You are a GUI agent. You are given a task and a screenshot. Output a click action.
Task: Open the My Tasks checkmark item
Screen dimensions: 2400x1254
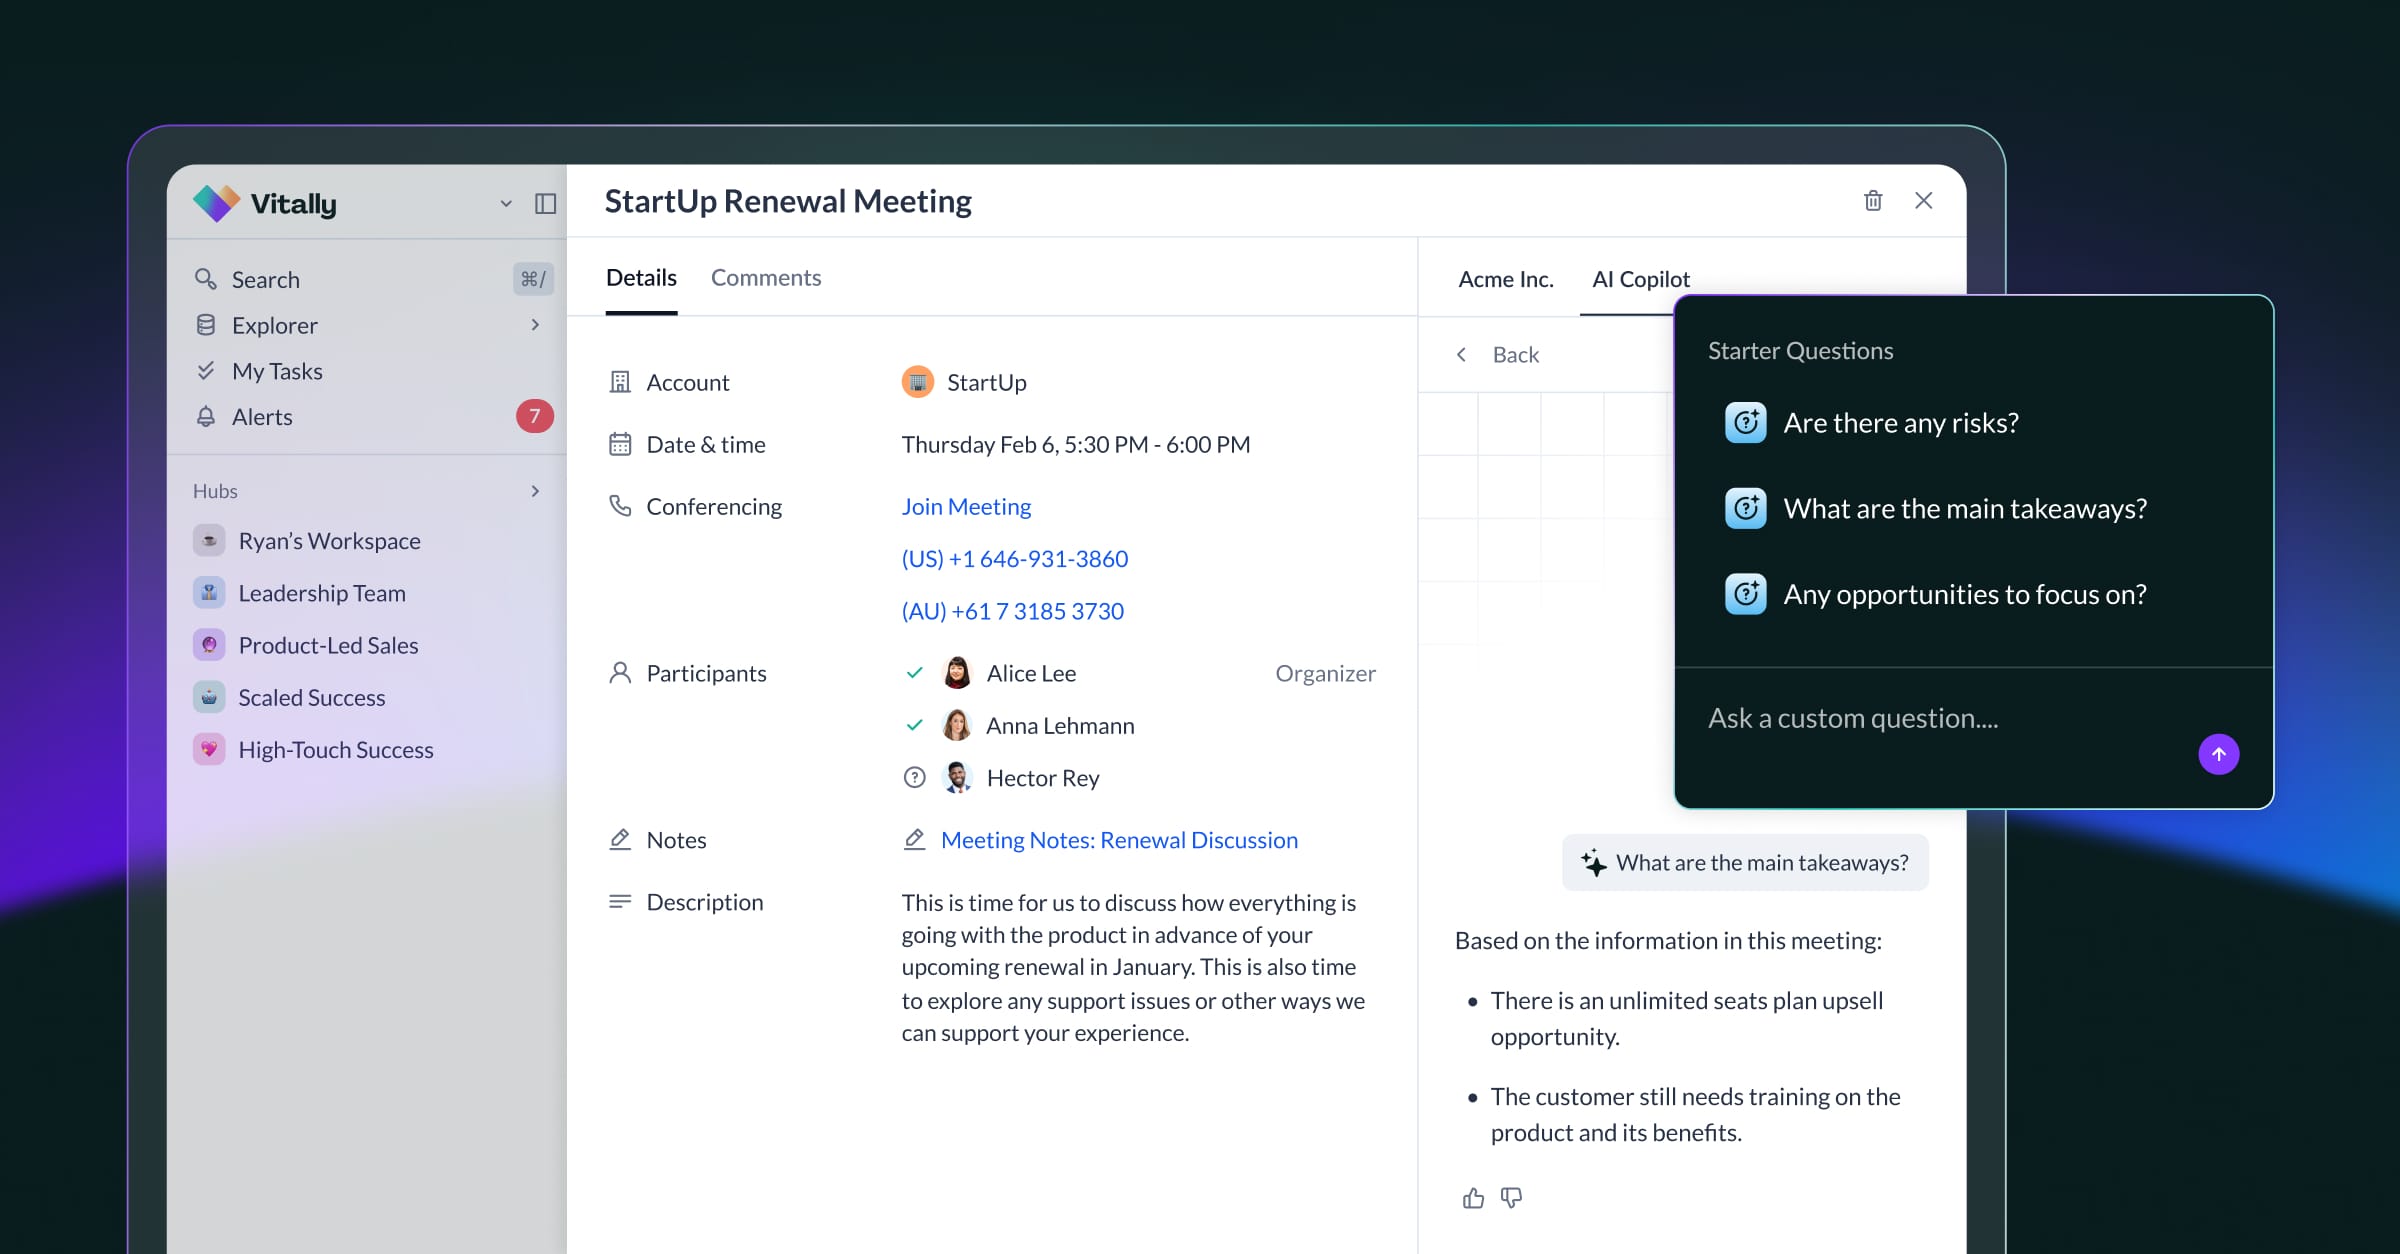[206, 371]
